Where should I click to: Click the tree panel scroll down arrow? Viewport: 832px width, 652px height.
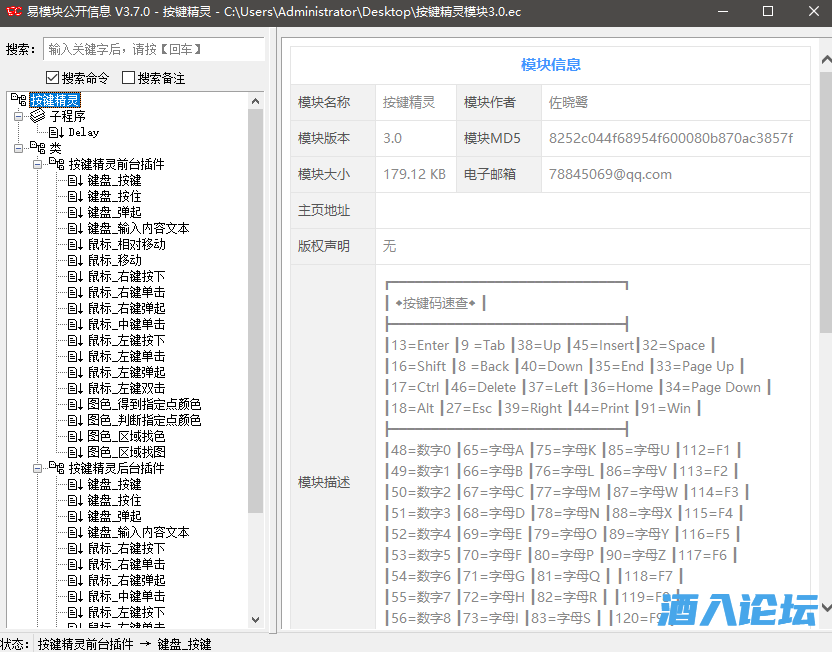[255, 620]
